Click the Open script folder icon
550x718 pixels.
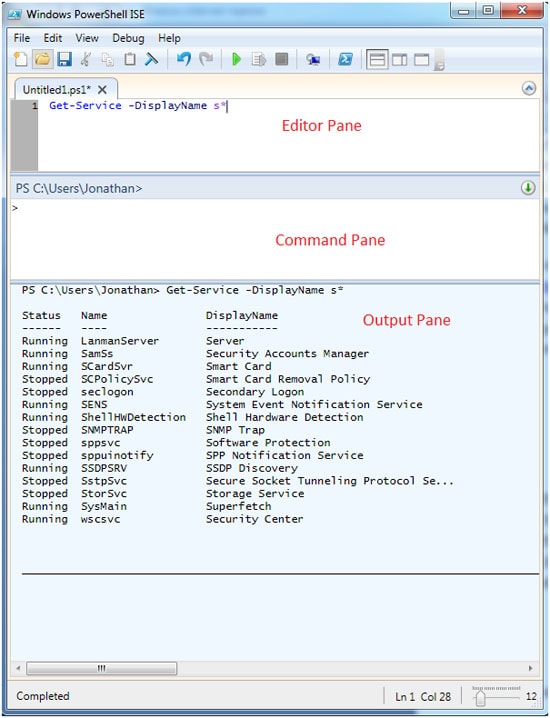pyautogui.click(x=43, y=60)
